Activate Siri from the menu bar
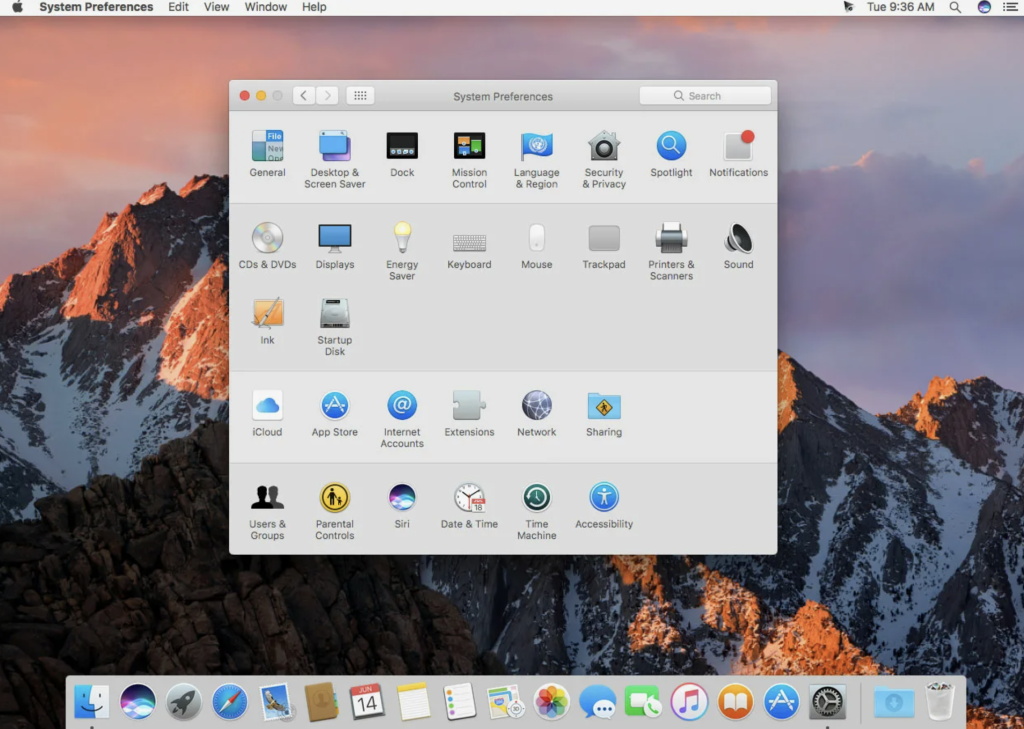This screenshot has height=729, width=1024. click(x=984, y=7)
